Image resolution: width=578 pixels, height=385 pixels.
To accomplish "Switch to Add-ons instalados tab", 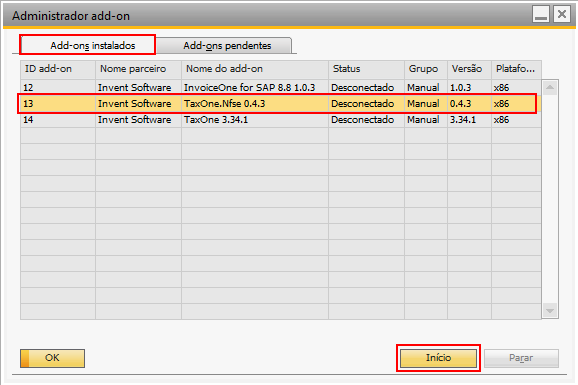I will click(88, 45).
